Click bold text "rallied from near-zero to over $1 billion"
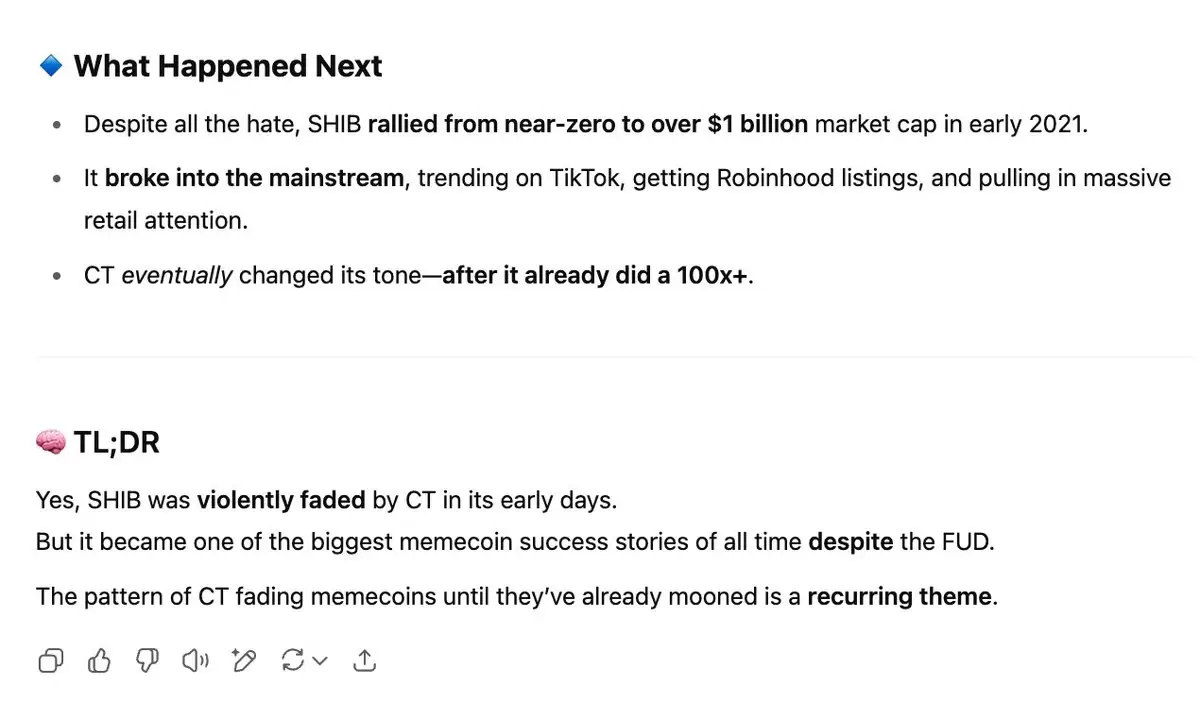The image size is (1200, 703). coord(588,125)
